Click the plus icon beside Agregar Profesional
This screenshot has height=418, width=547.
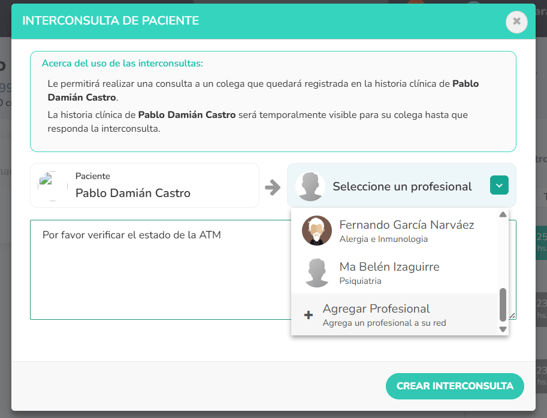[x=308, y=315]
